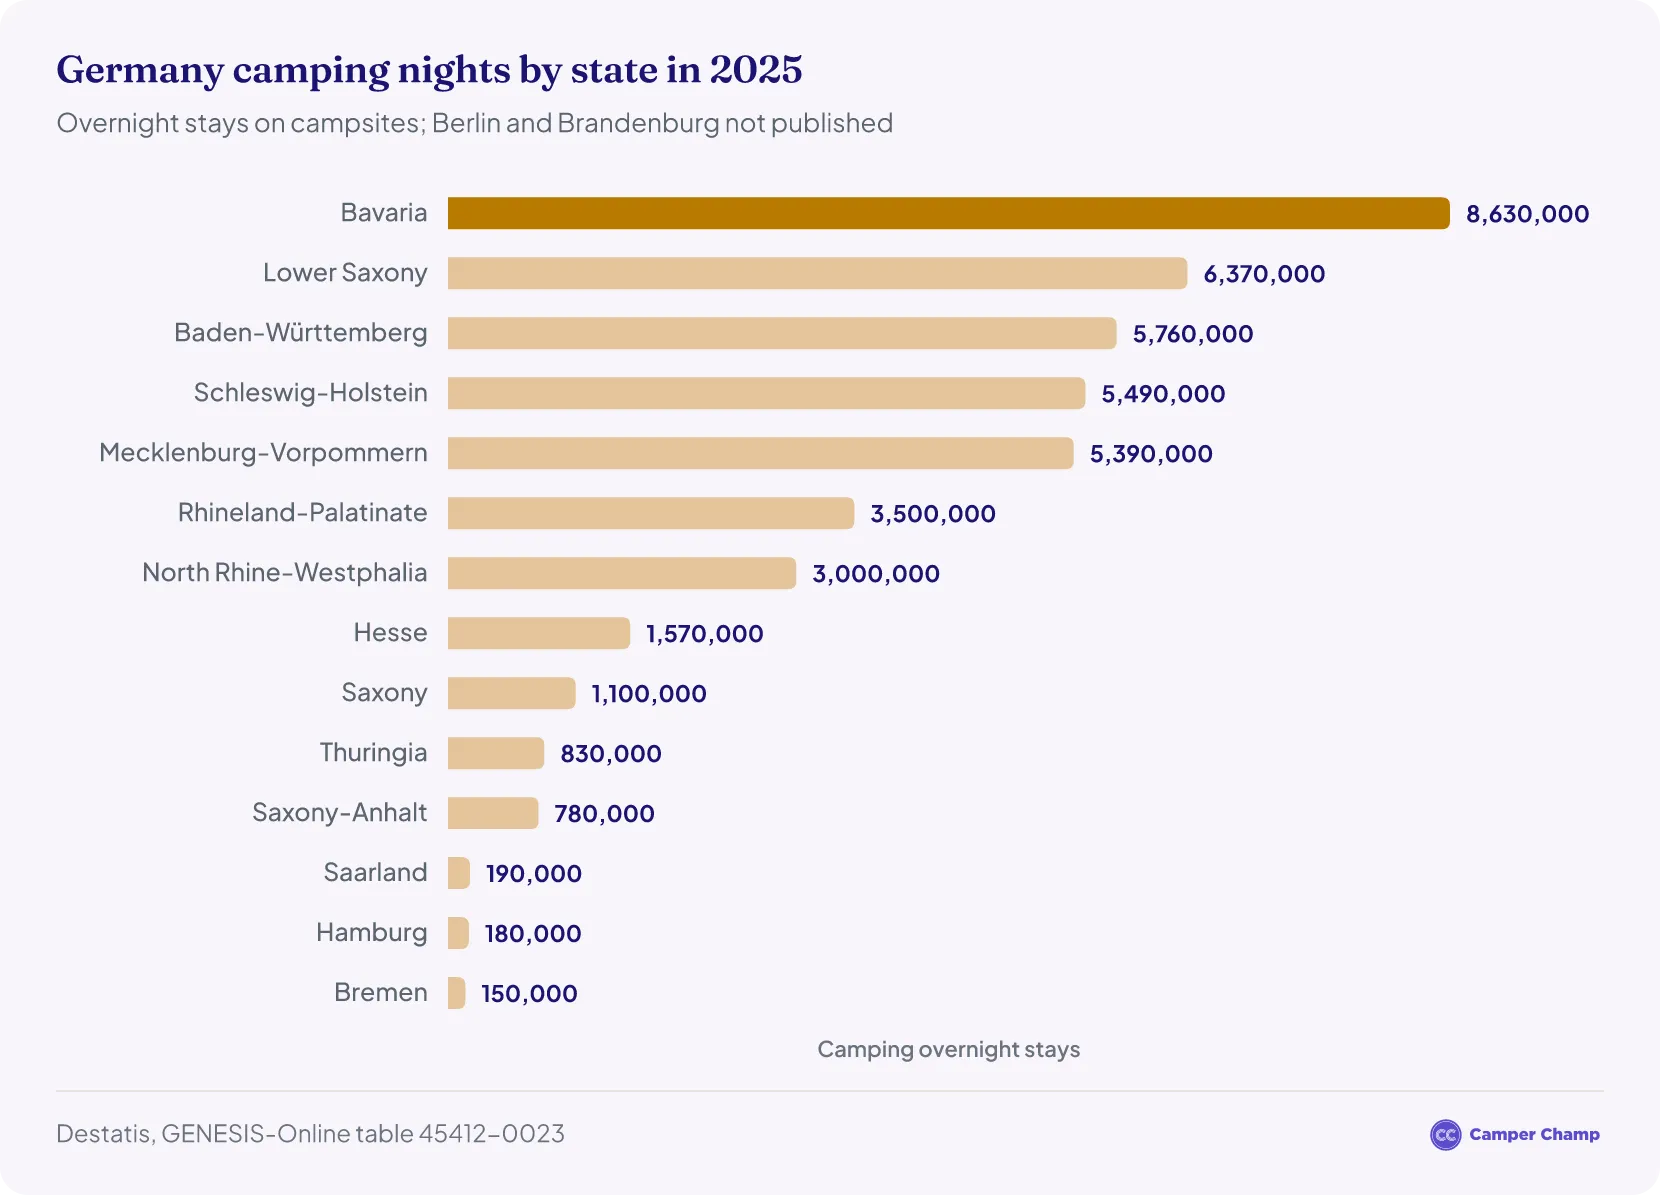Screen dimensions: 1660x1195
Task: Click the value 3,000,000
Action: [876, 574]
